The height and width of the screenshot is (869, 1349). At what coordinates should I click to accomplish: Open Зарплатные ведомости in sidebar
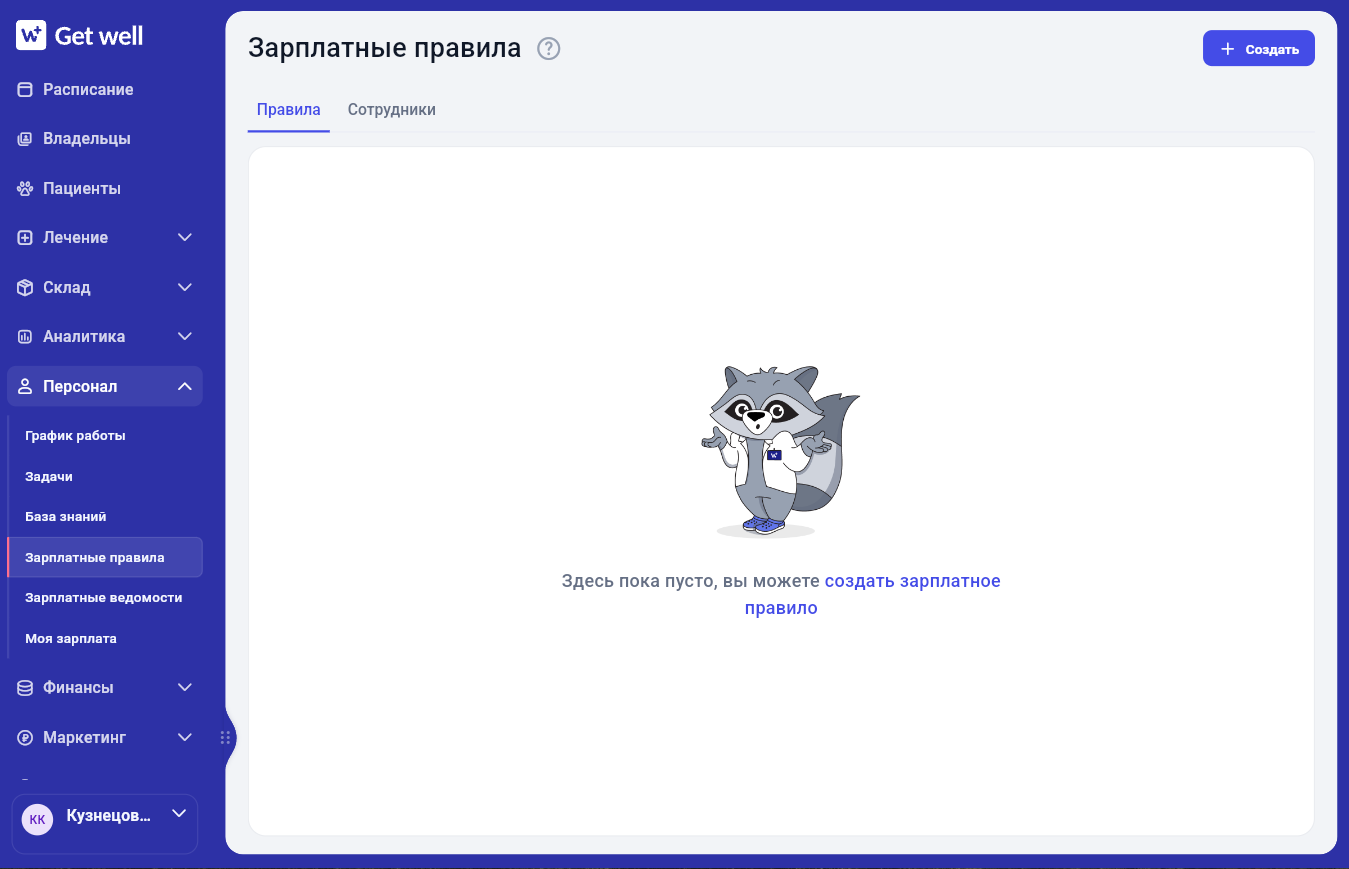(105, 598)
